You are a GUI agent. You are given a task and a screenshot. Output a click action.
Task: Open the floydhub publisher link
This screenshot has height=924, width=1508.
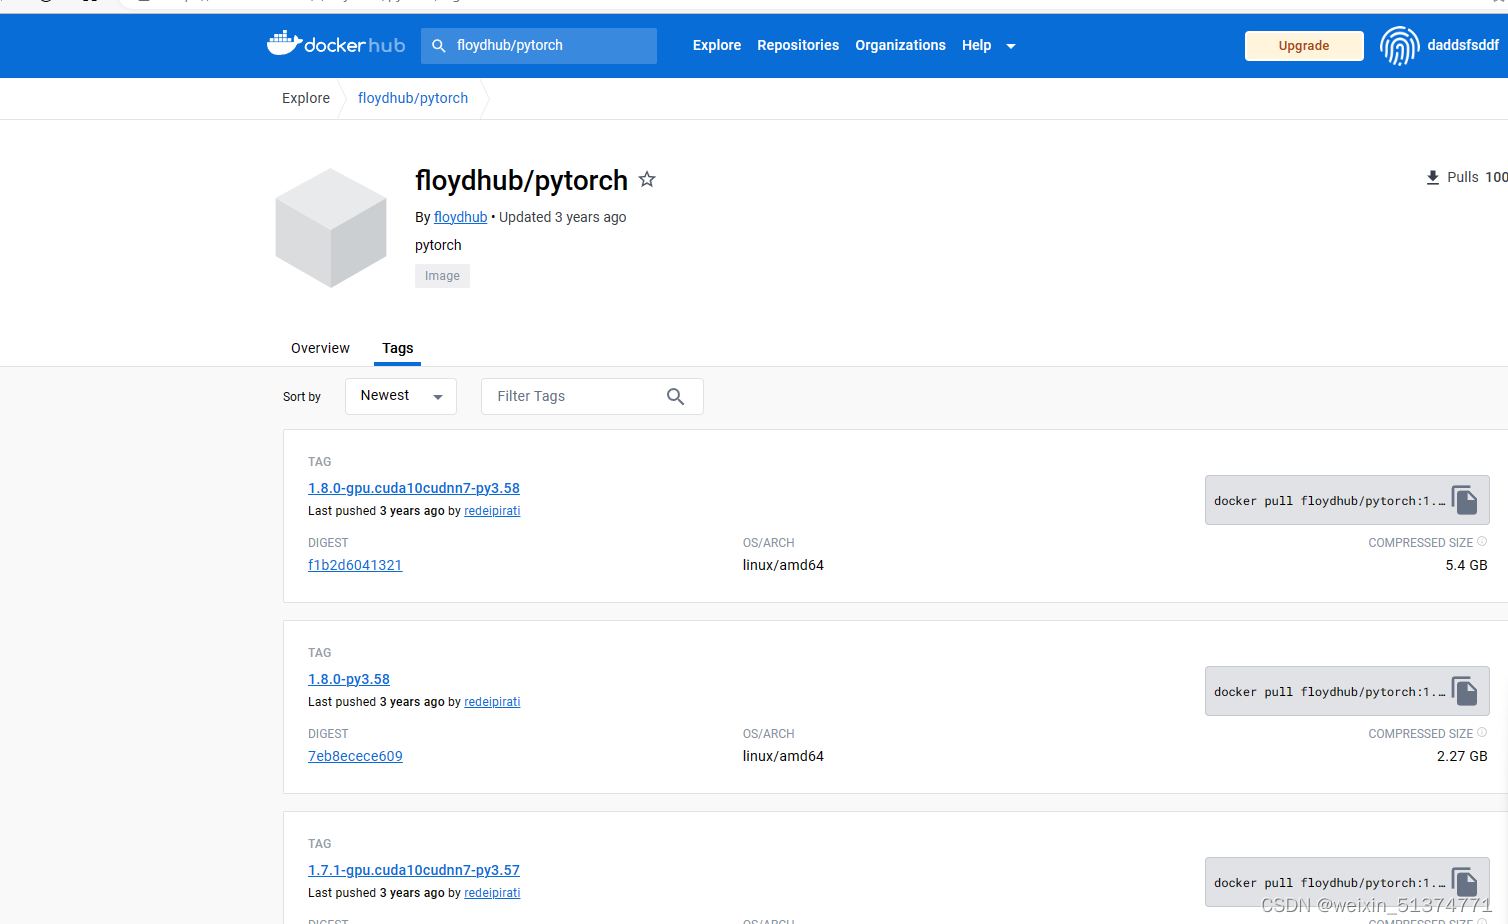pyautogui.click(x=460, y=217)
